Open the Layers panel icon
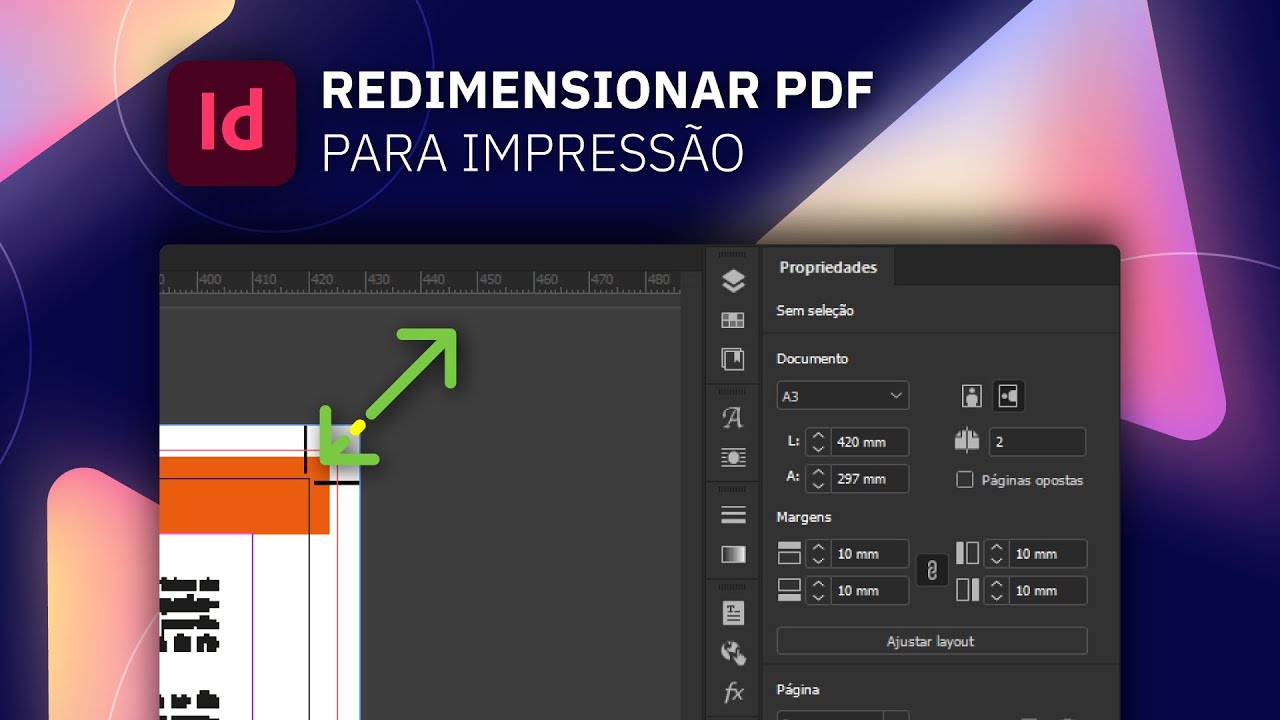The image size is (1280, 720). 733,282
